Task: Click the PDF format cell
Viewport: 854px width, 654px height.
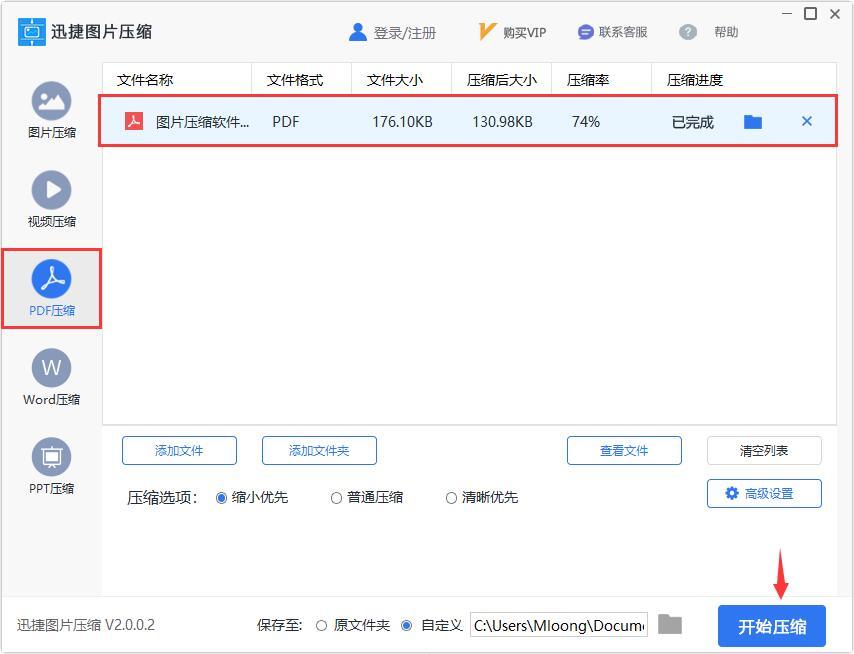Action: pos(285,121)
